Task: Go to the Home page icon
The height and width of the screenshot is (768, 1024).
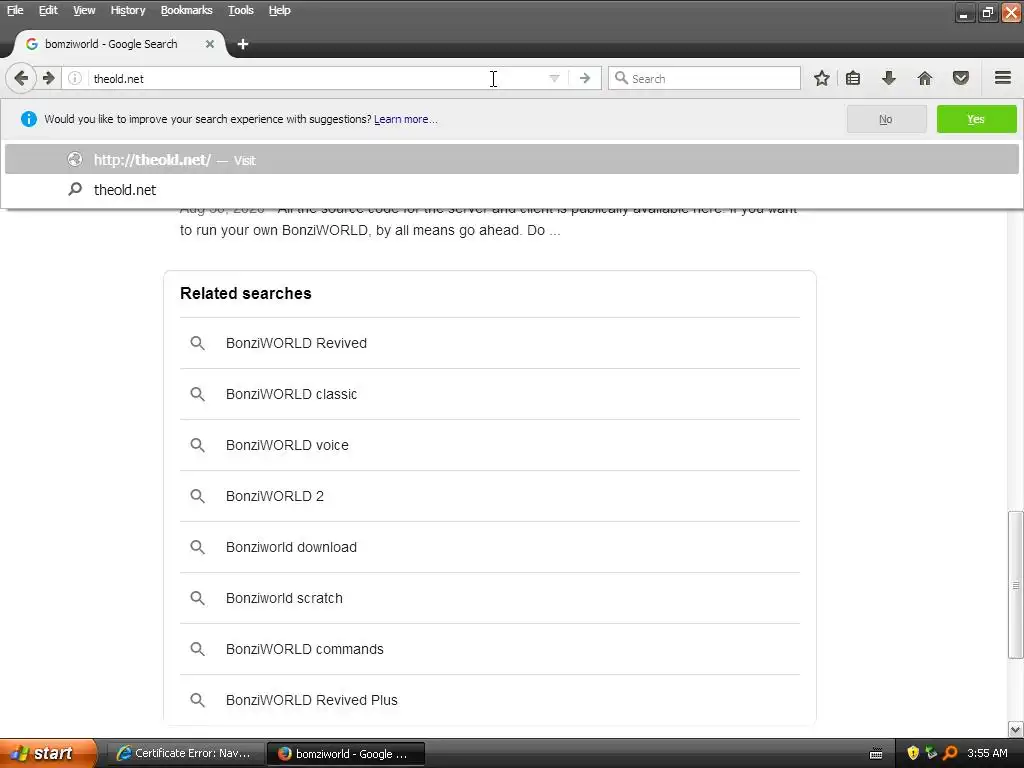Action: (924, 78)
